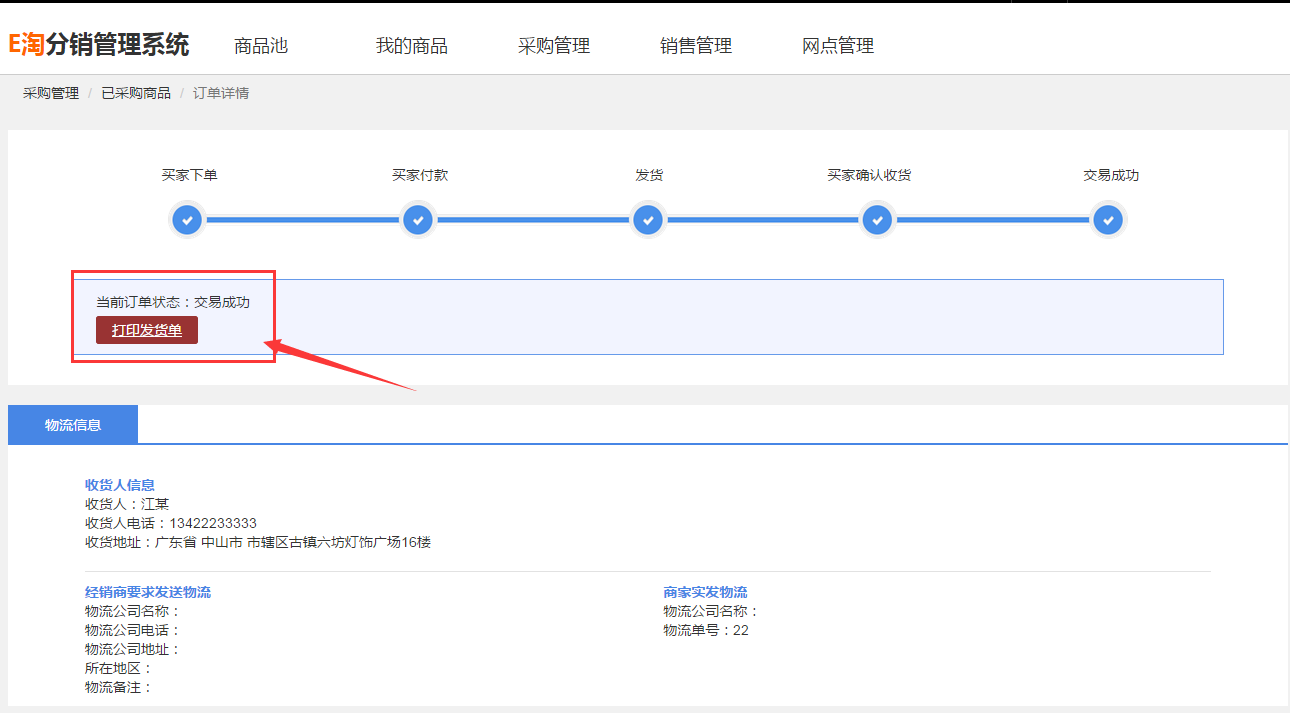Click the 采购管理 breadcrumb link
The width and height of the screenshot is (1290, 713).
[51, 93]
